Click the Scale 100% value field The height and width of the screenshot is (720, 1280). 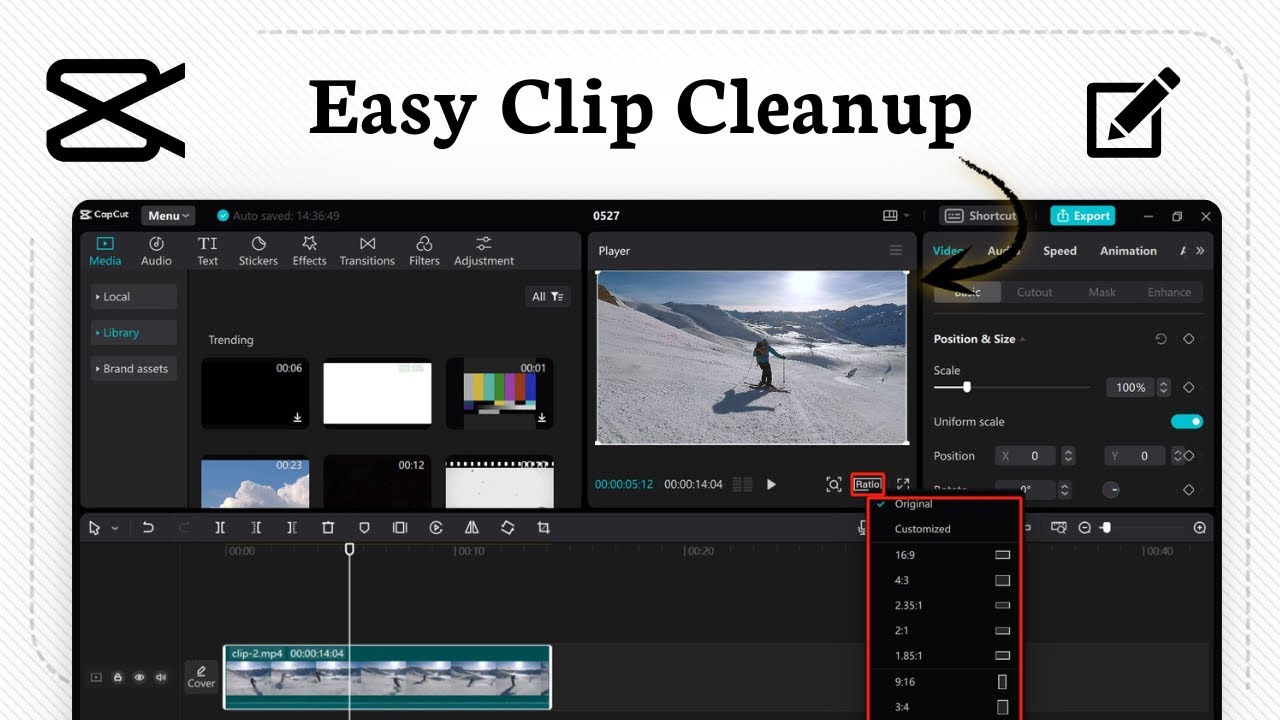coord(1131,387)
